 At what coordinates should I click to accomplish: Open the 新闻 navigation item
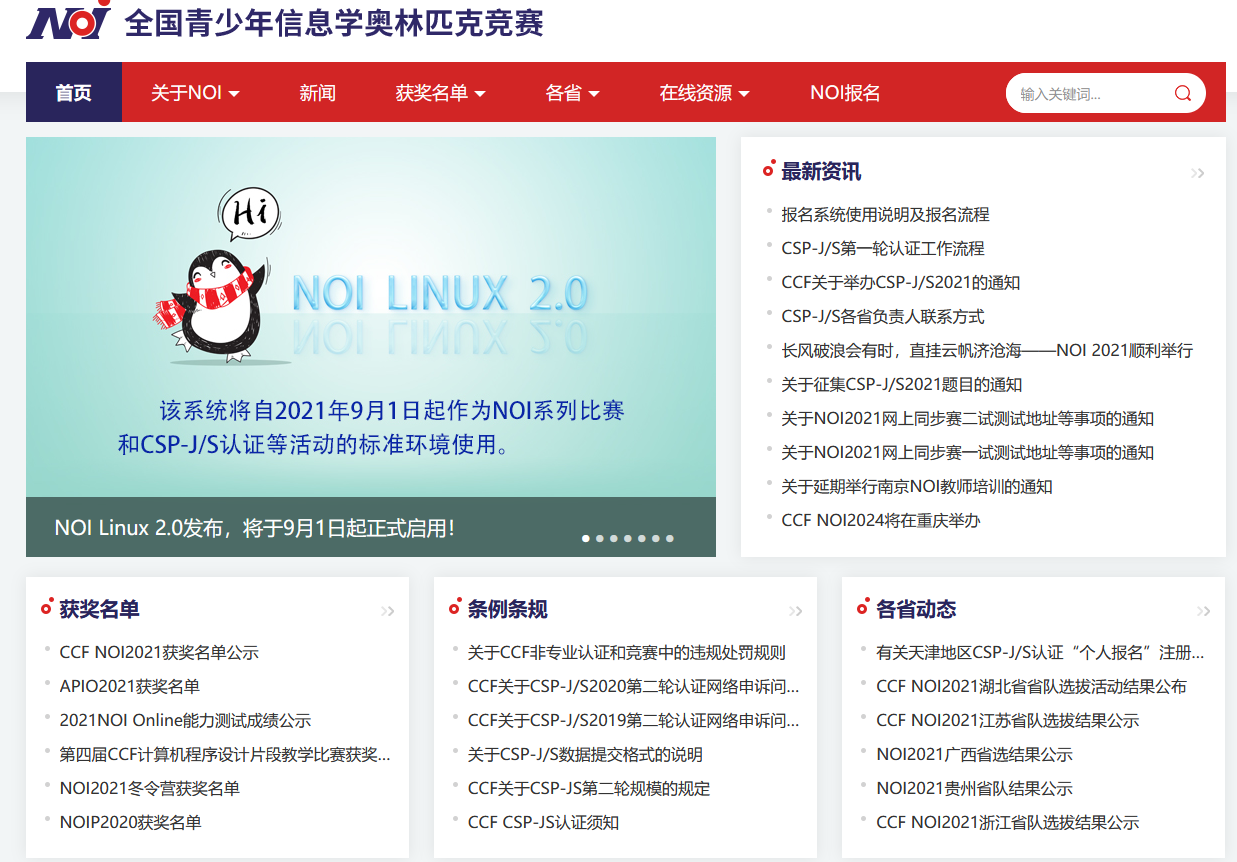tap(317, 93)
